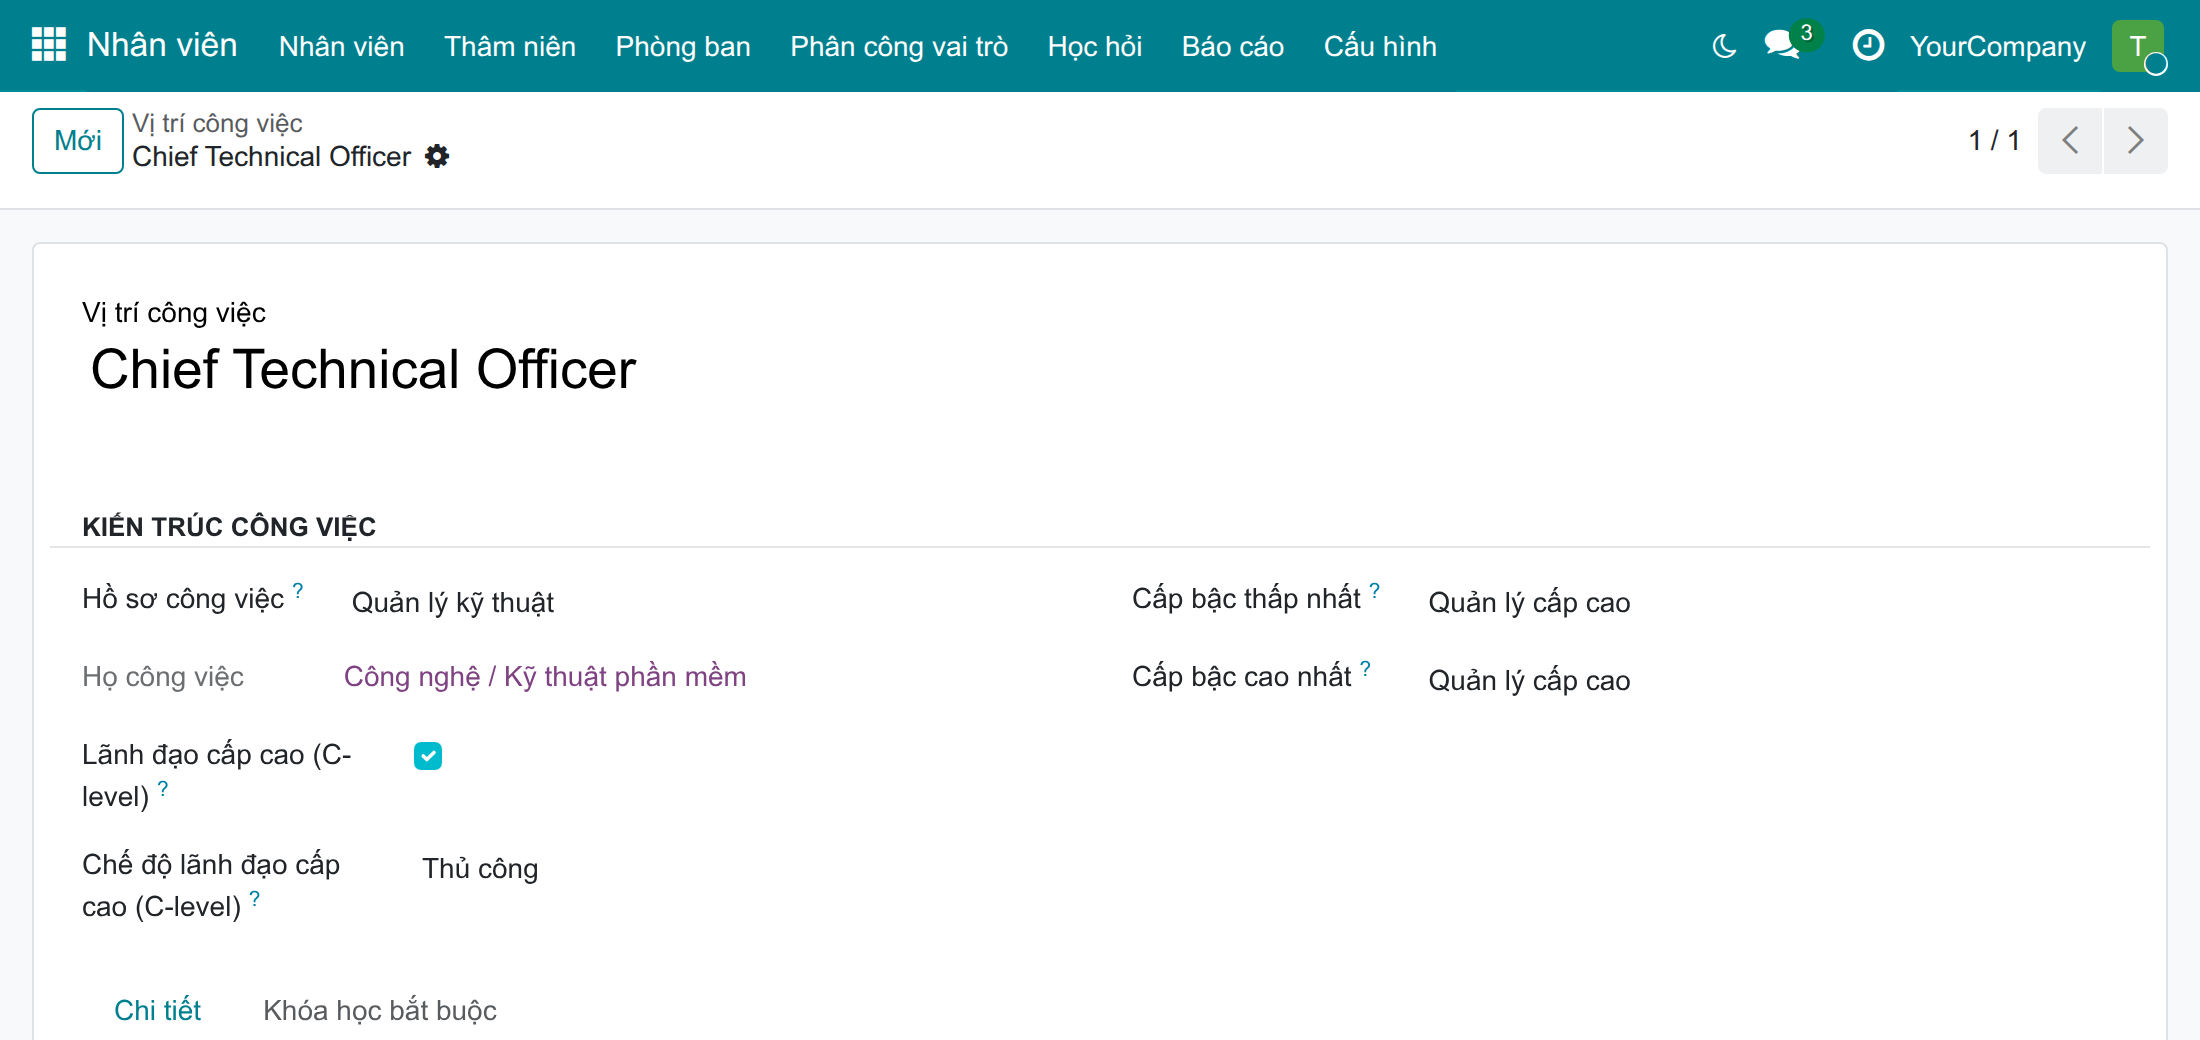The height and width of the screenshot is (1040, 2200).
Task: Open the activities clock icon
Action: [1868, 46]
